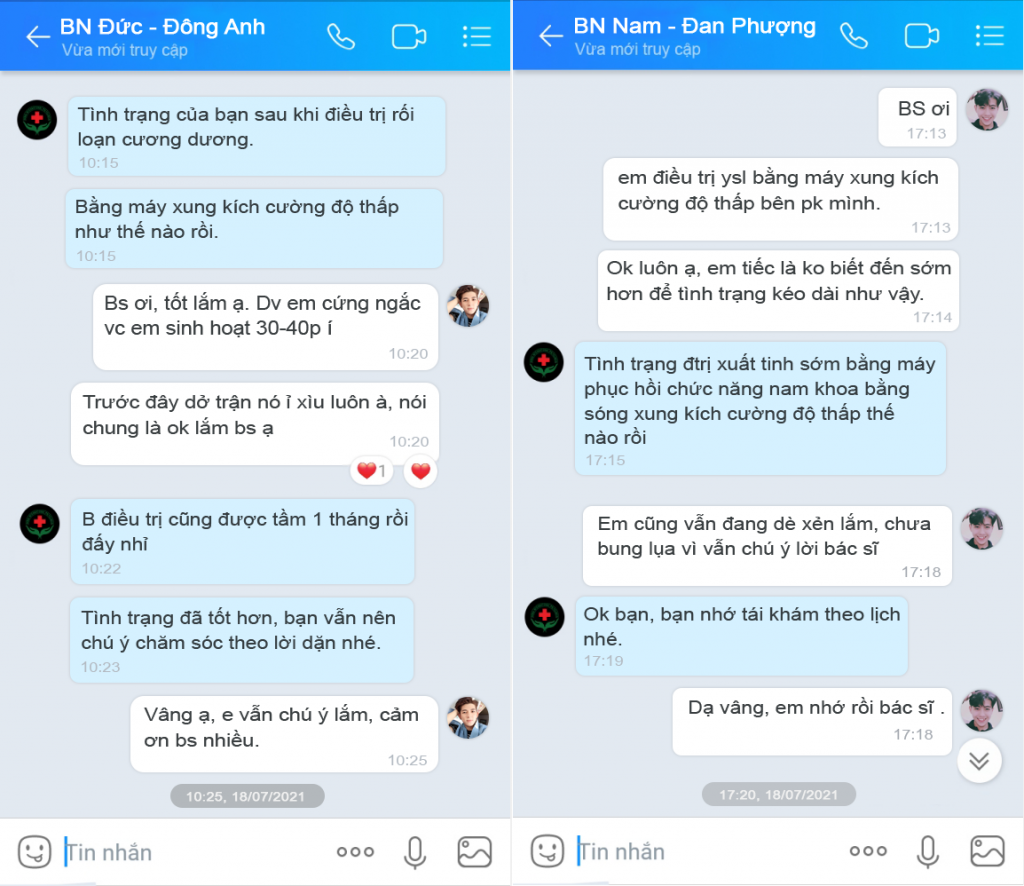Jump to latest message with down chevrons

(x=979, y=761)
